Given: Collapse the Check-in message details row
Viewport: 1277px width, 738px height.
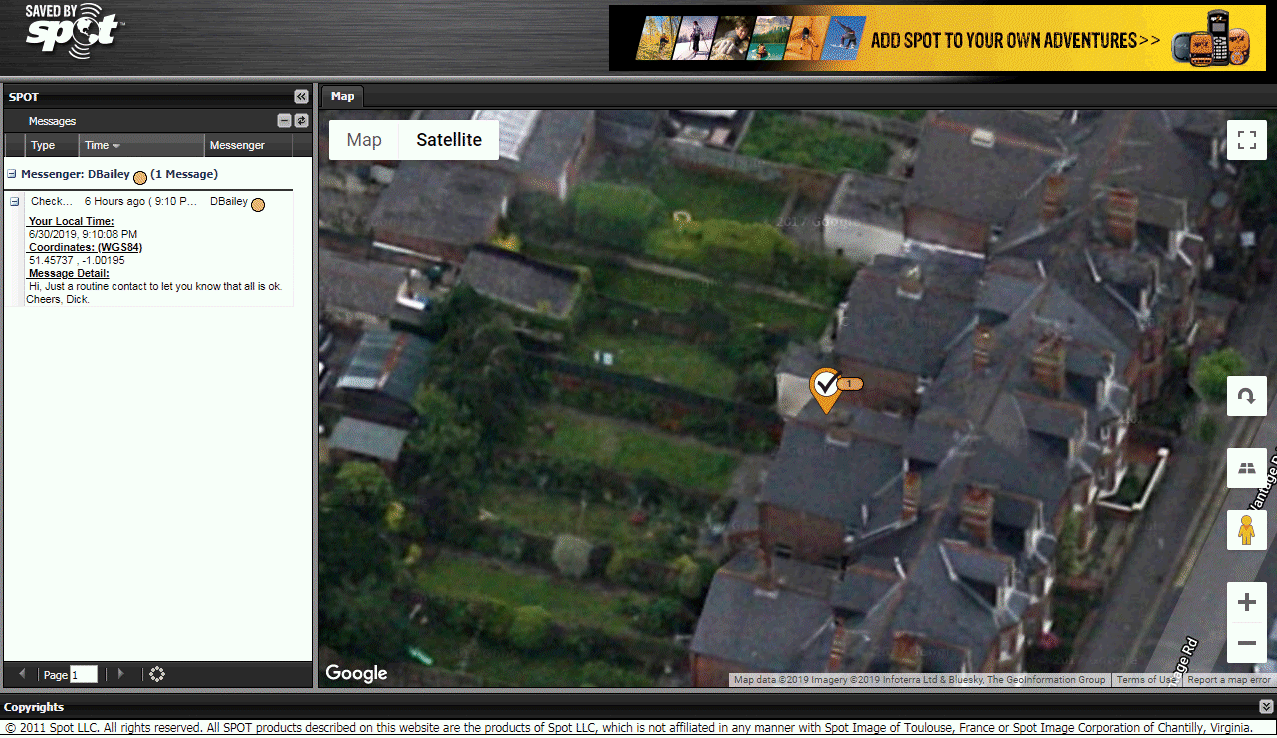Looking at the screenshot, I should point(15,202).
